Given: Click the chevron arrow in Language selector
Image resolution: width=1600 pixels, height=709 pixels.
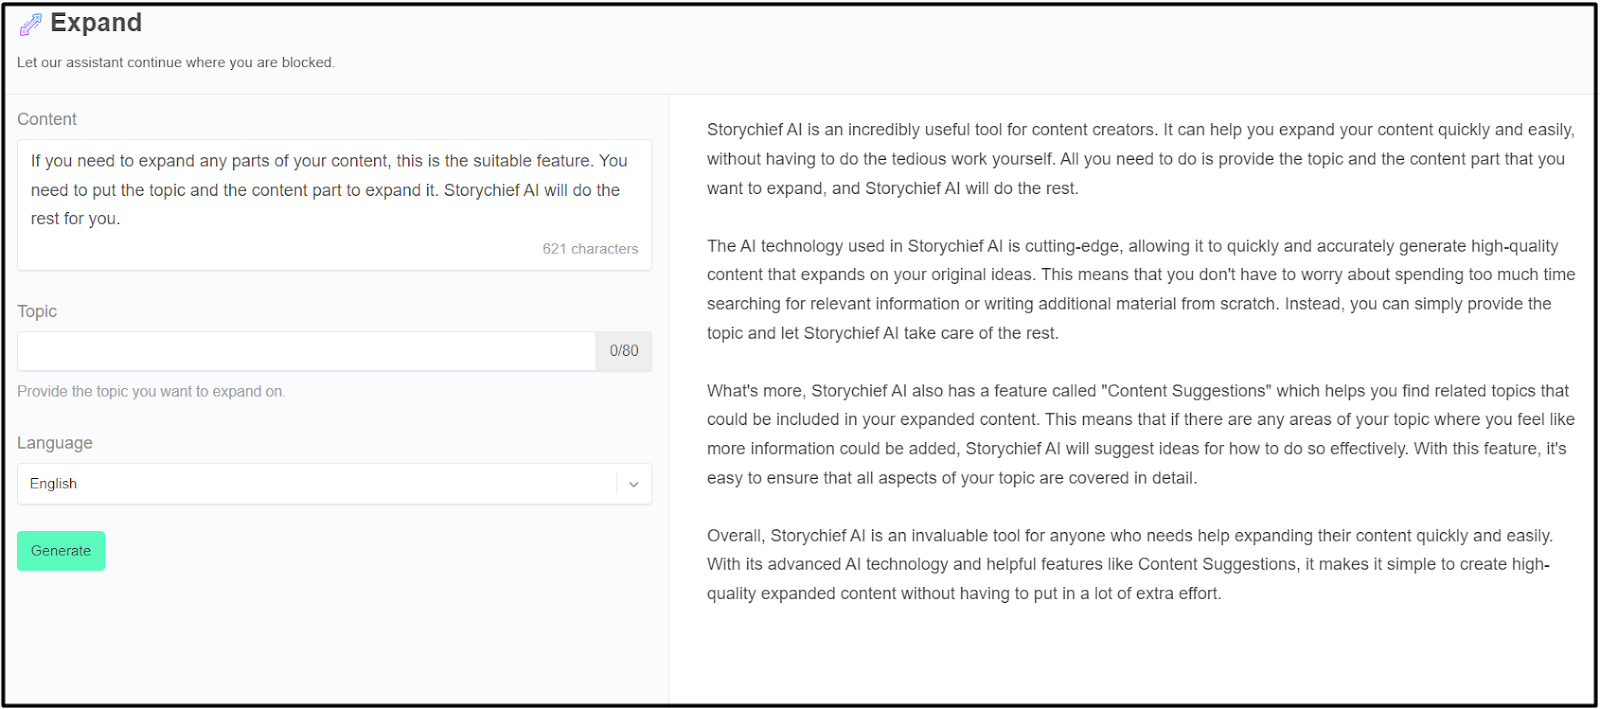Looking at the screenshot, I should click(x=633, y=484).
